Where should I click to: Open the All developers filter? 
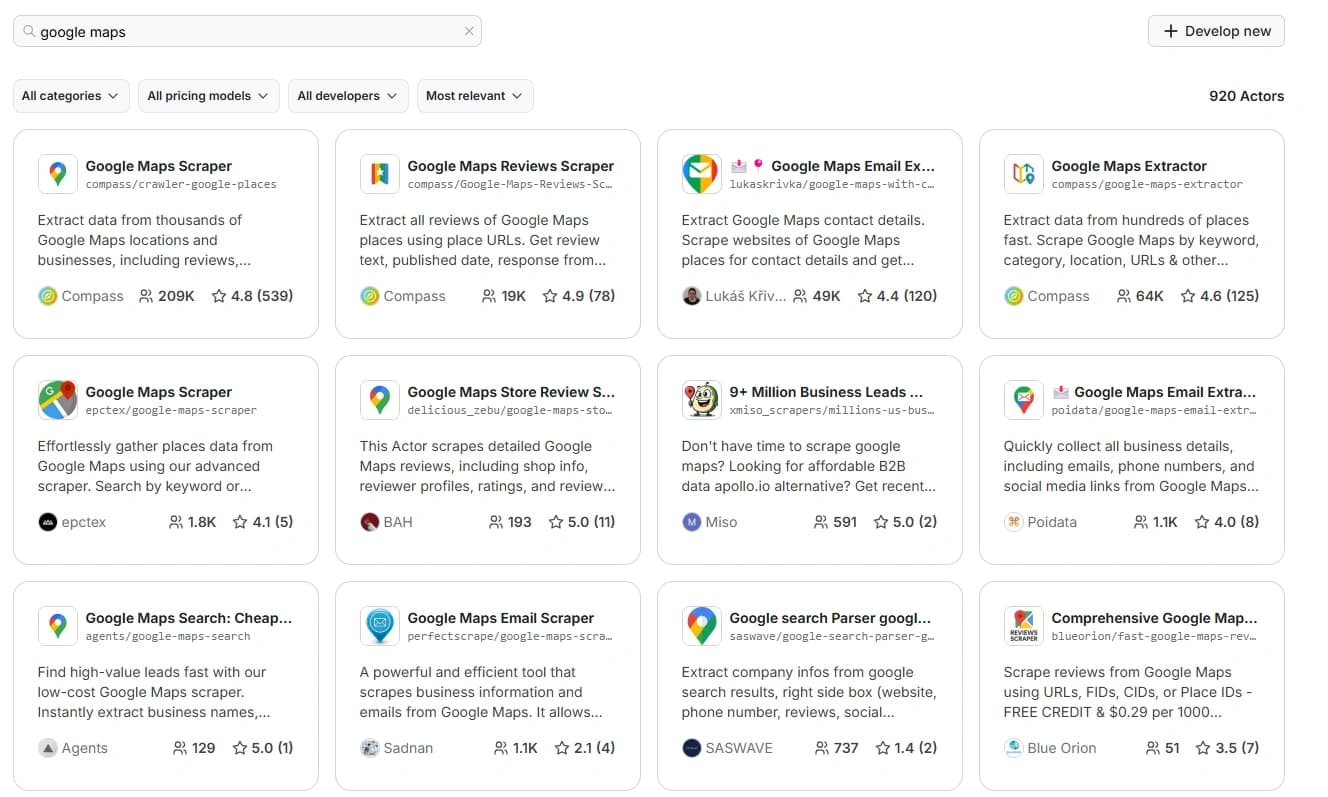pyautogui.click(x=347, y=95)
